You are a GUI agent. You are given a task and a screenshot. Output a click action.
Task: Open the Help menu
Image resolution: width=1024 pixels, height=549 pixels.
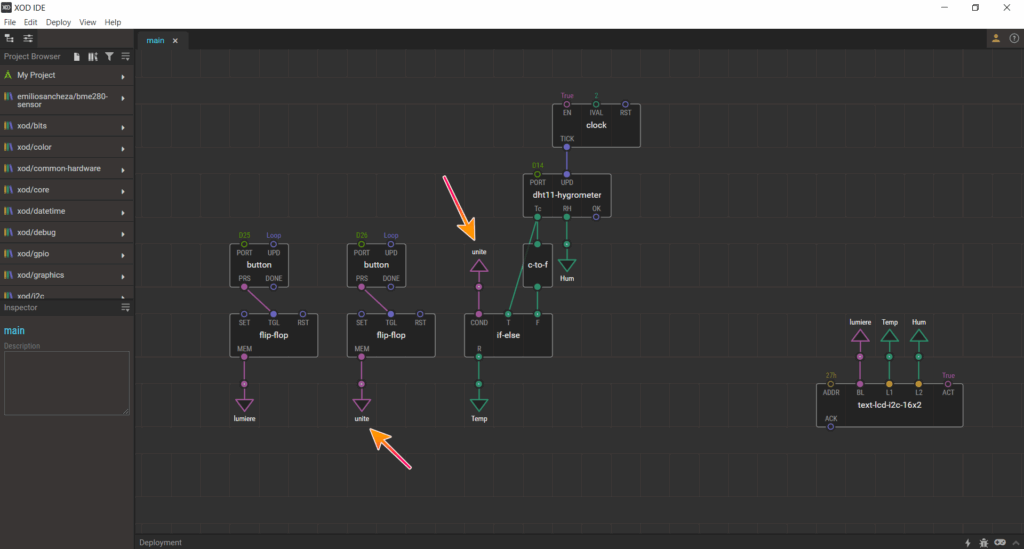point(113,22)
